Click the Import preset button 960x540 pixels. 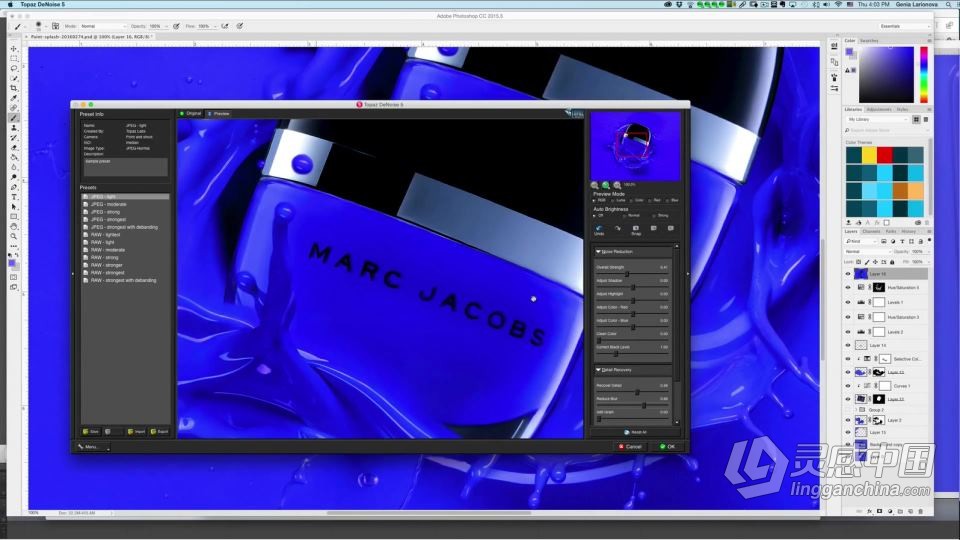point(137,432)
